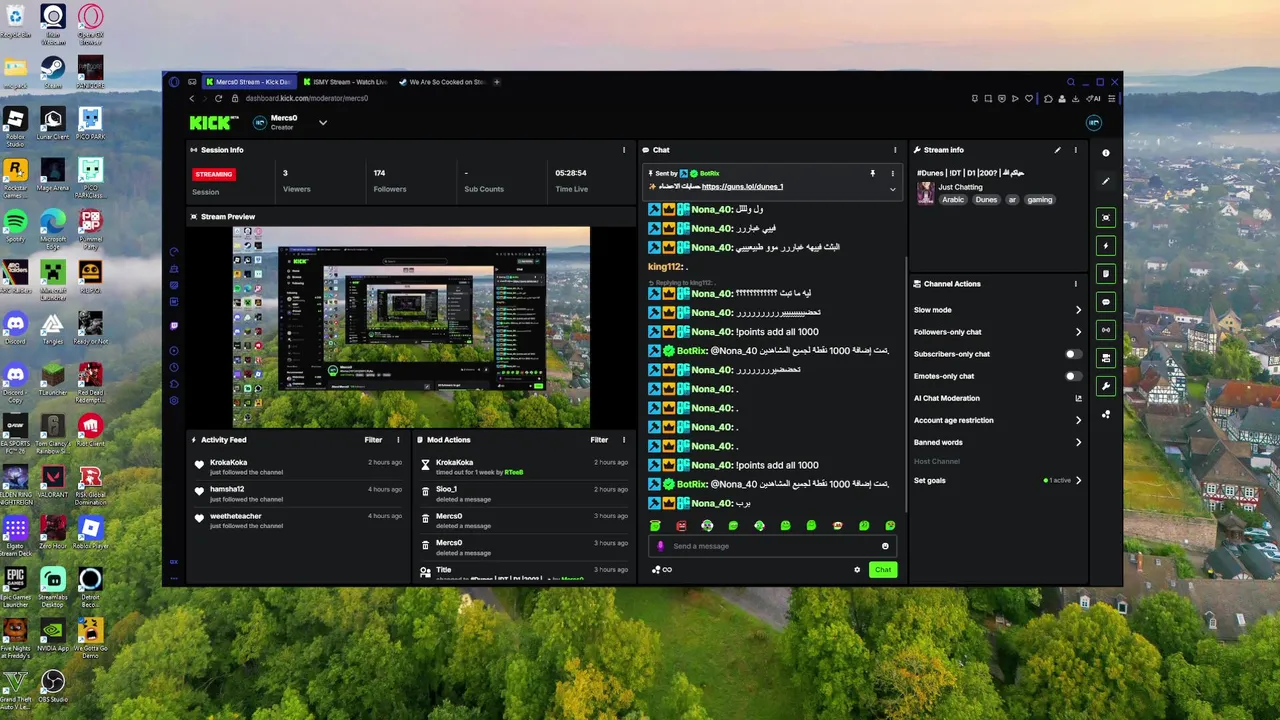Open the Twitch icon in Opera sidebar
This screenshot has width=1280, height=720.
174,326
